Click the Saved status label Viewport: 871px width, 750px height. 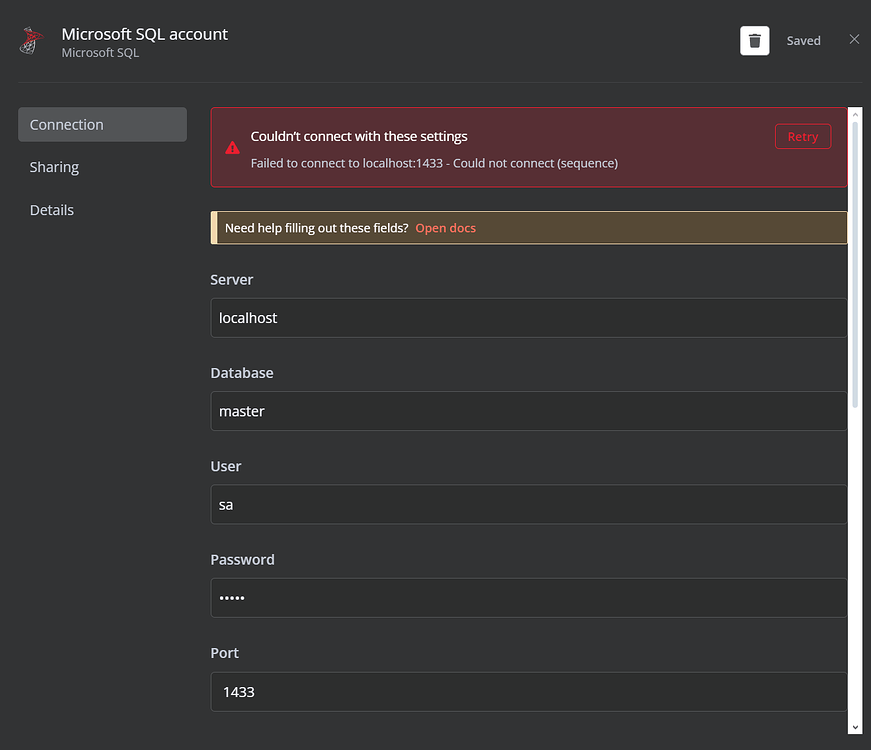803,41
